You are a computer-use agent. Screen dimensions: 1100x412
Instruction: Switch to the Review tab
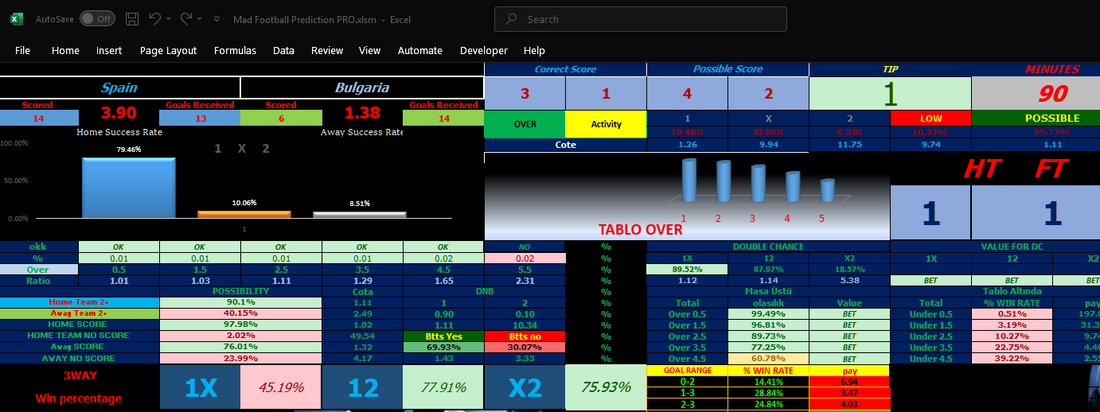(x=327, y=51)
